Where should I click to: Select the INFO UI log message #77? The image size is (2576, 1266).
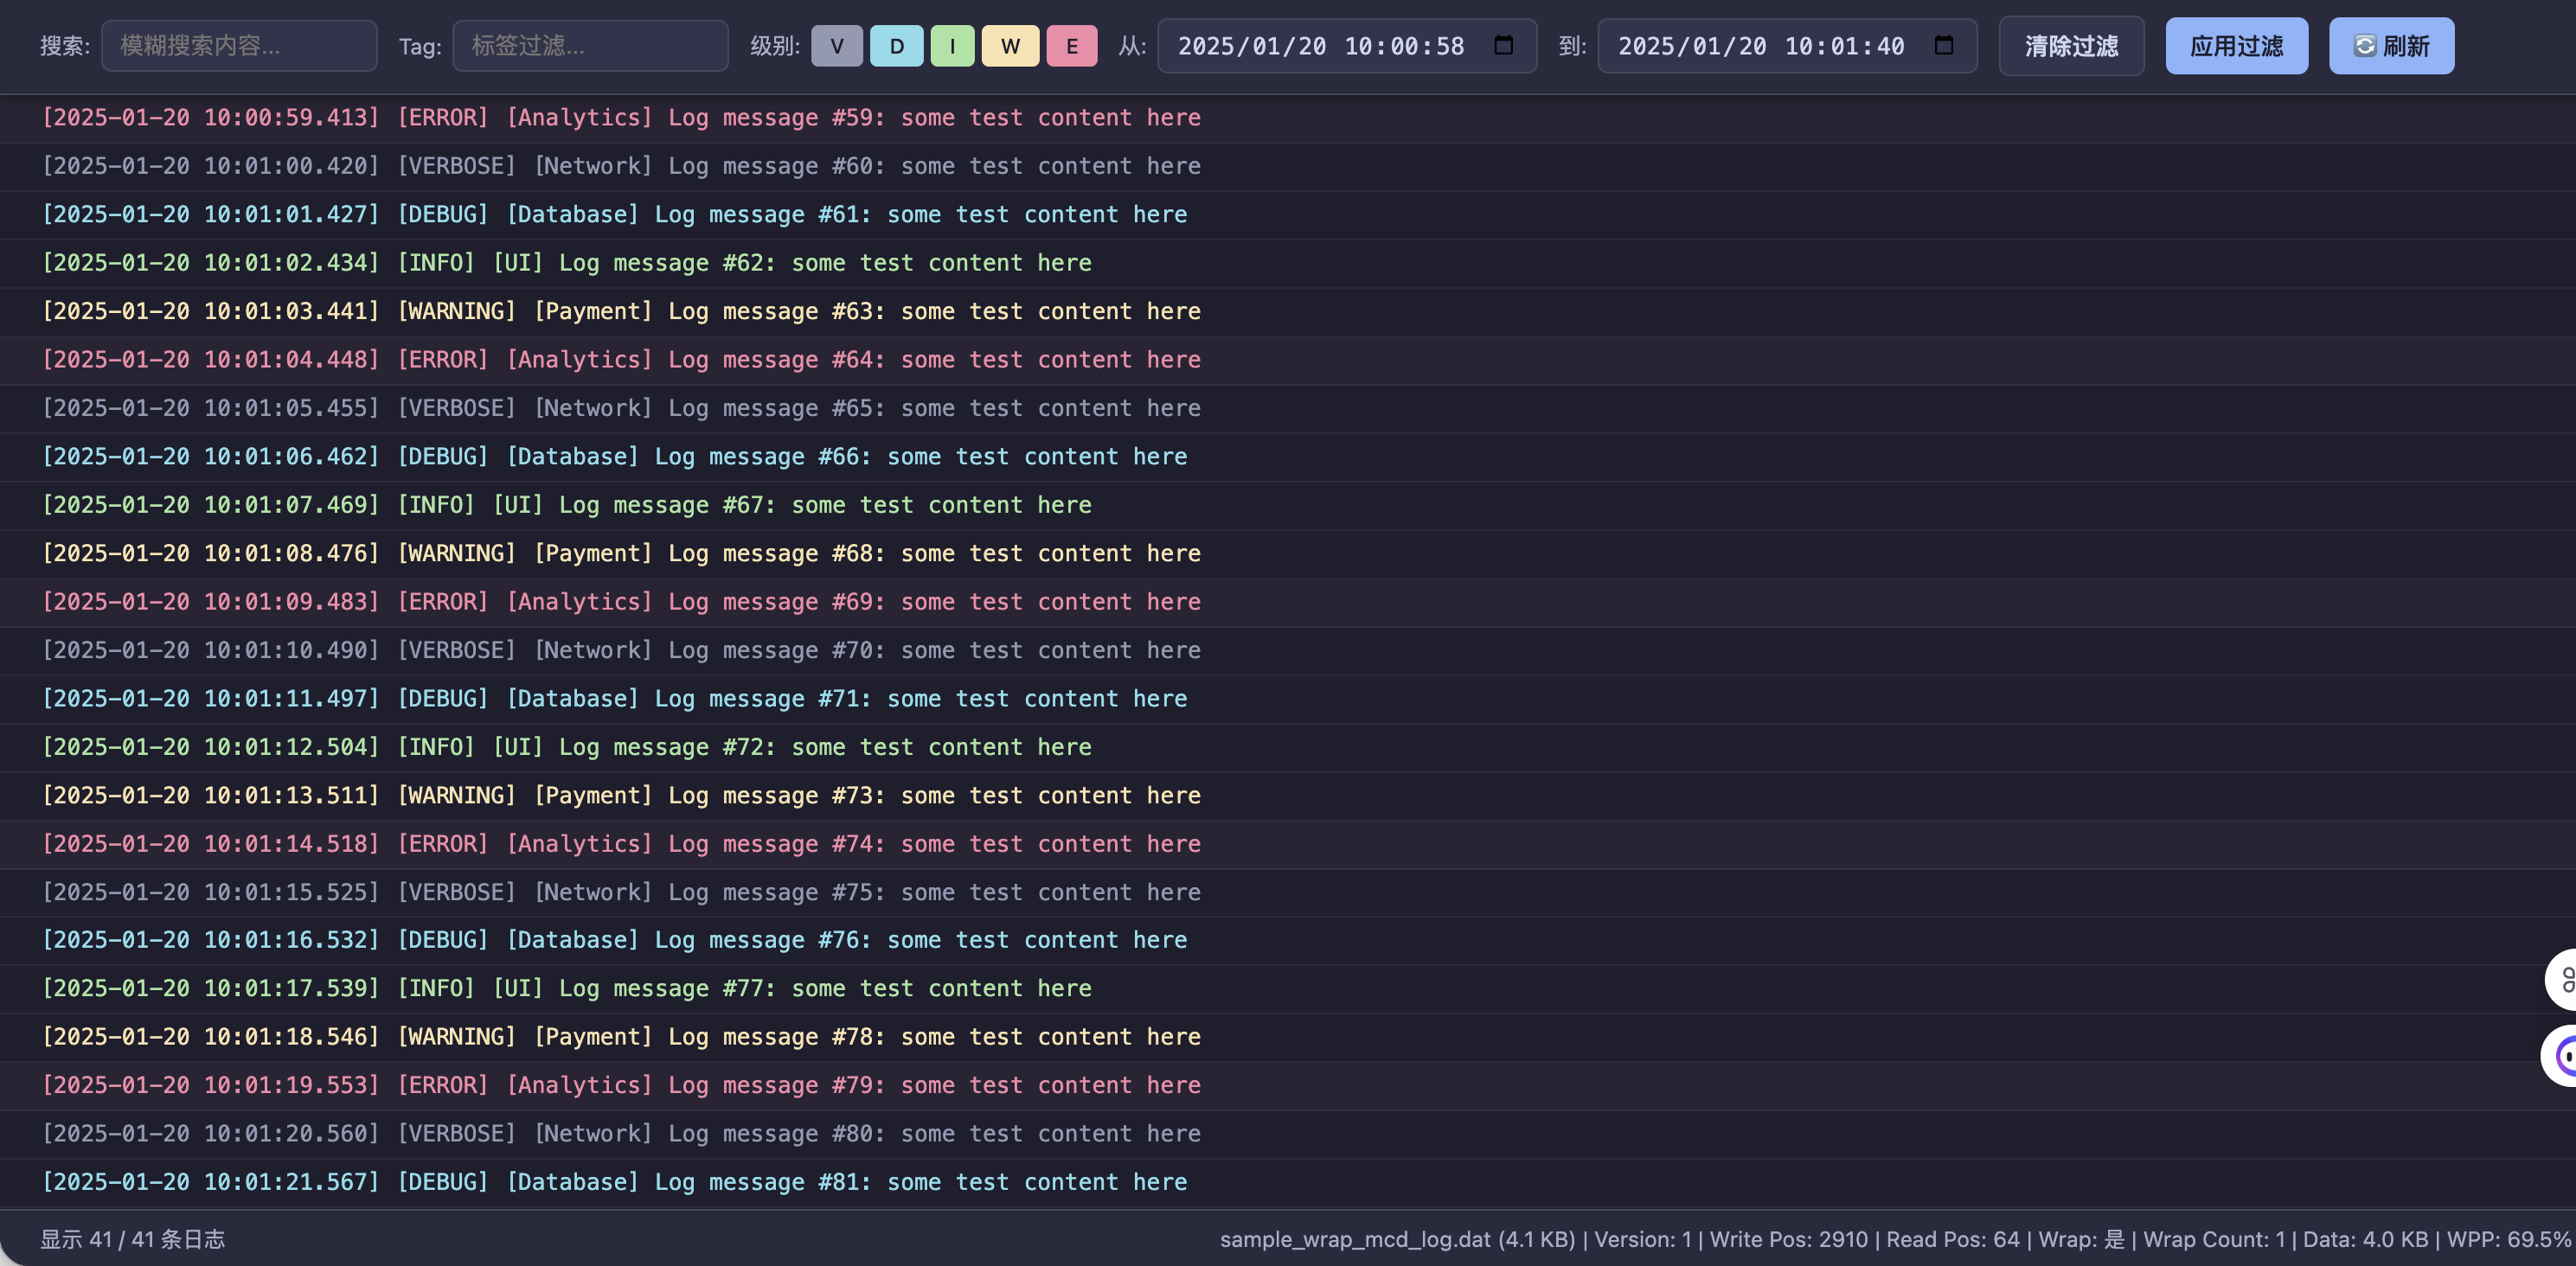pyautogui.click(x=1288, y=989)
